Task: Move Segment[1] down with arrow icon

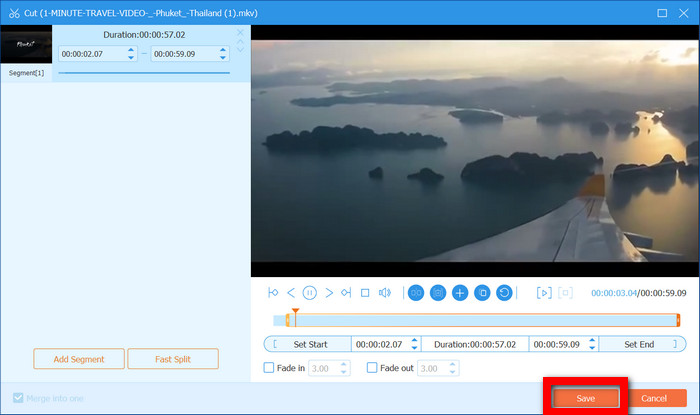Action: pos(240,49)
